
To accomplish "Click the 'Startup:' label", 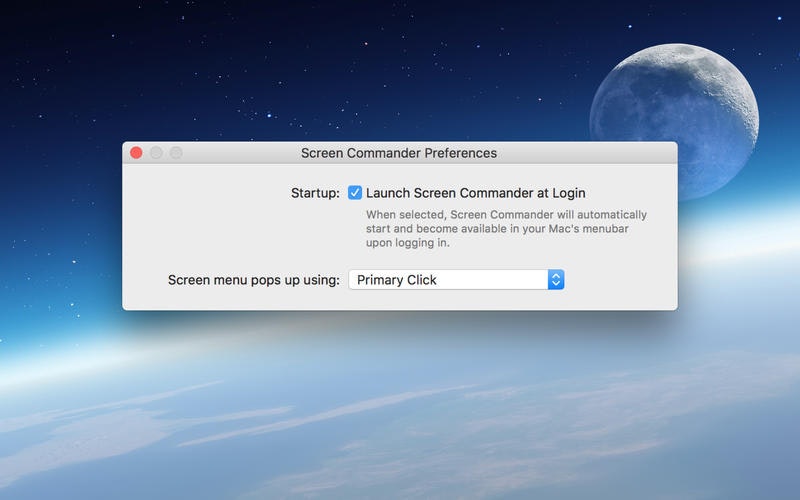I will click(315, 193).
